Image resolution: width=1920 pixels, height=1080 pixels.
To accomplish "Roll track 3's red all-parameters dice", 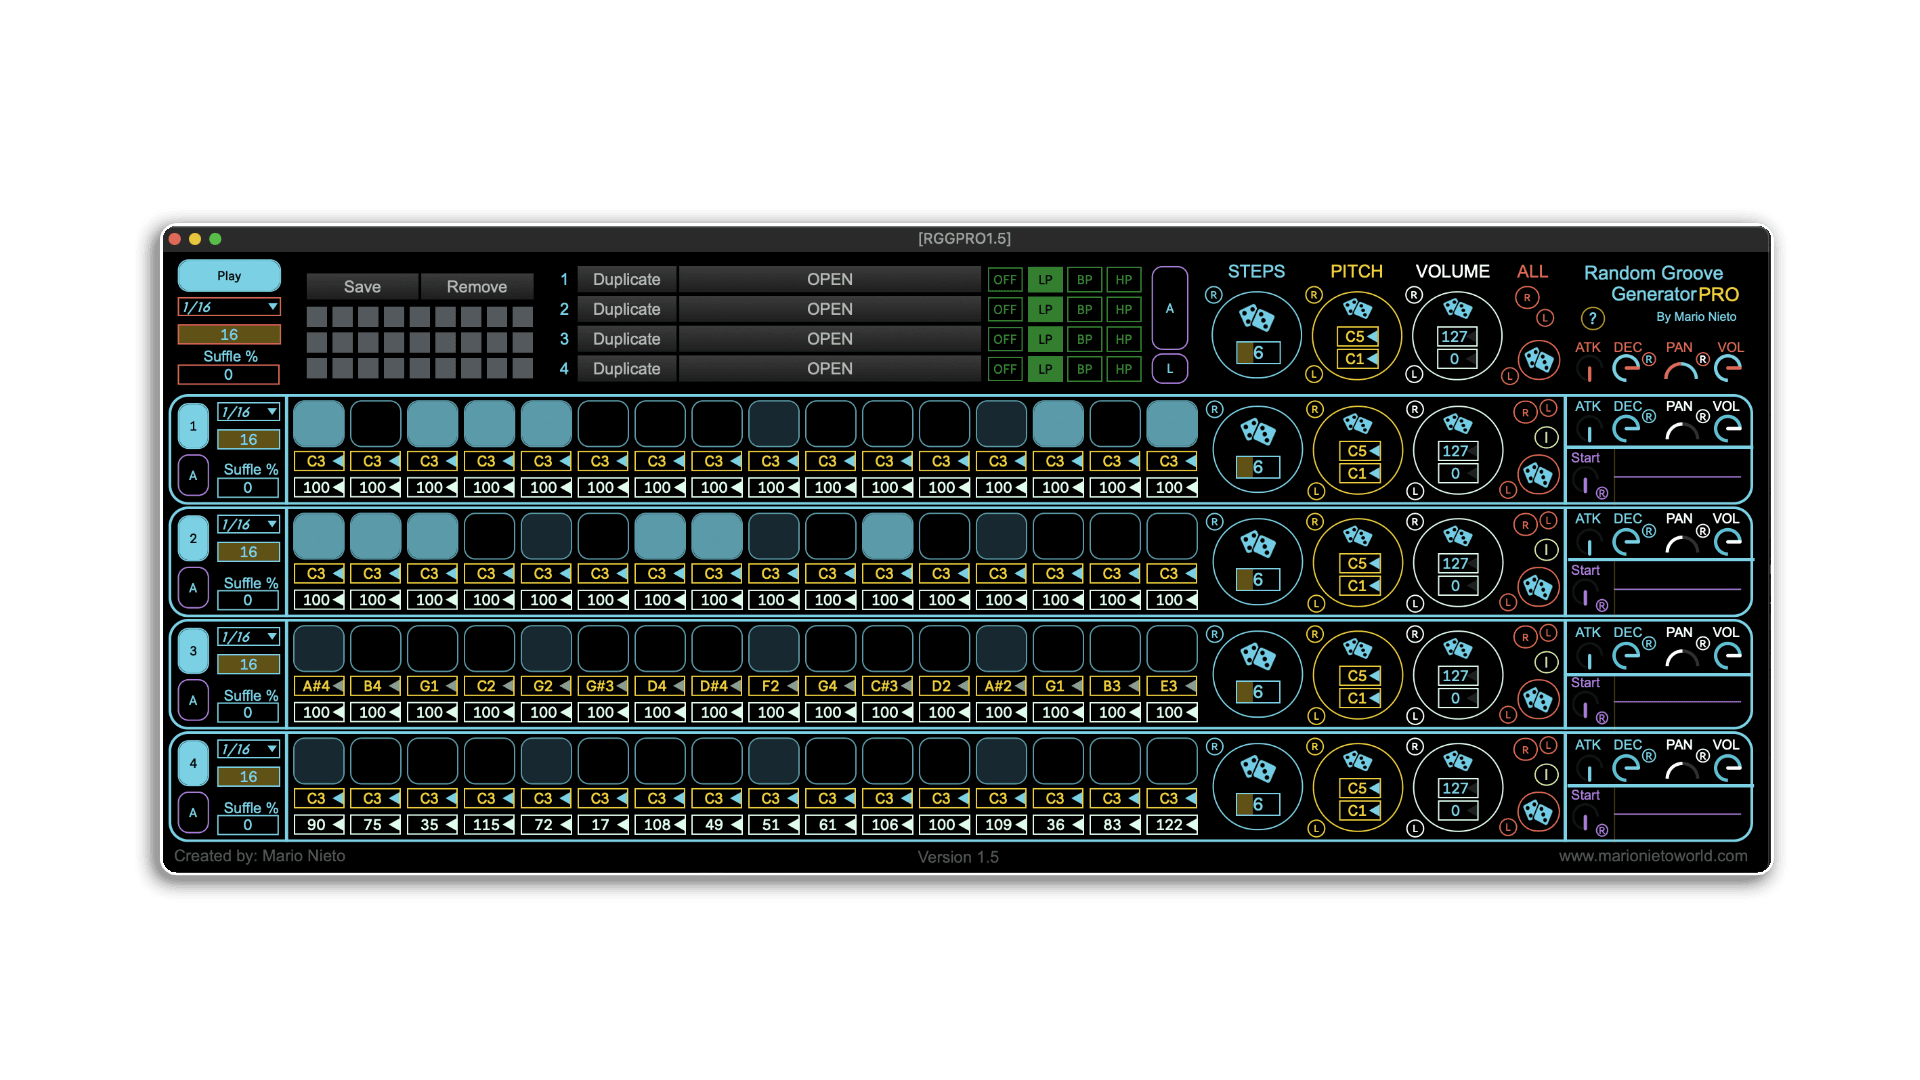I will tap(1539, 700).
